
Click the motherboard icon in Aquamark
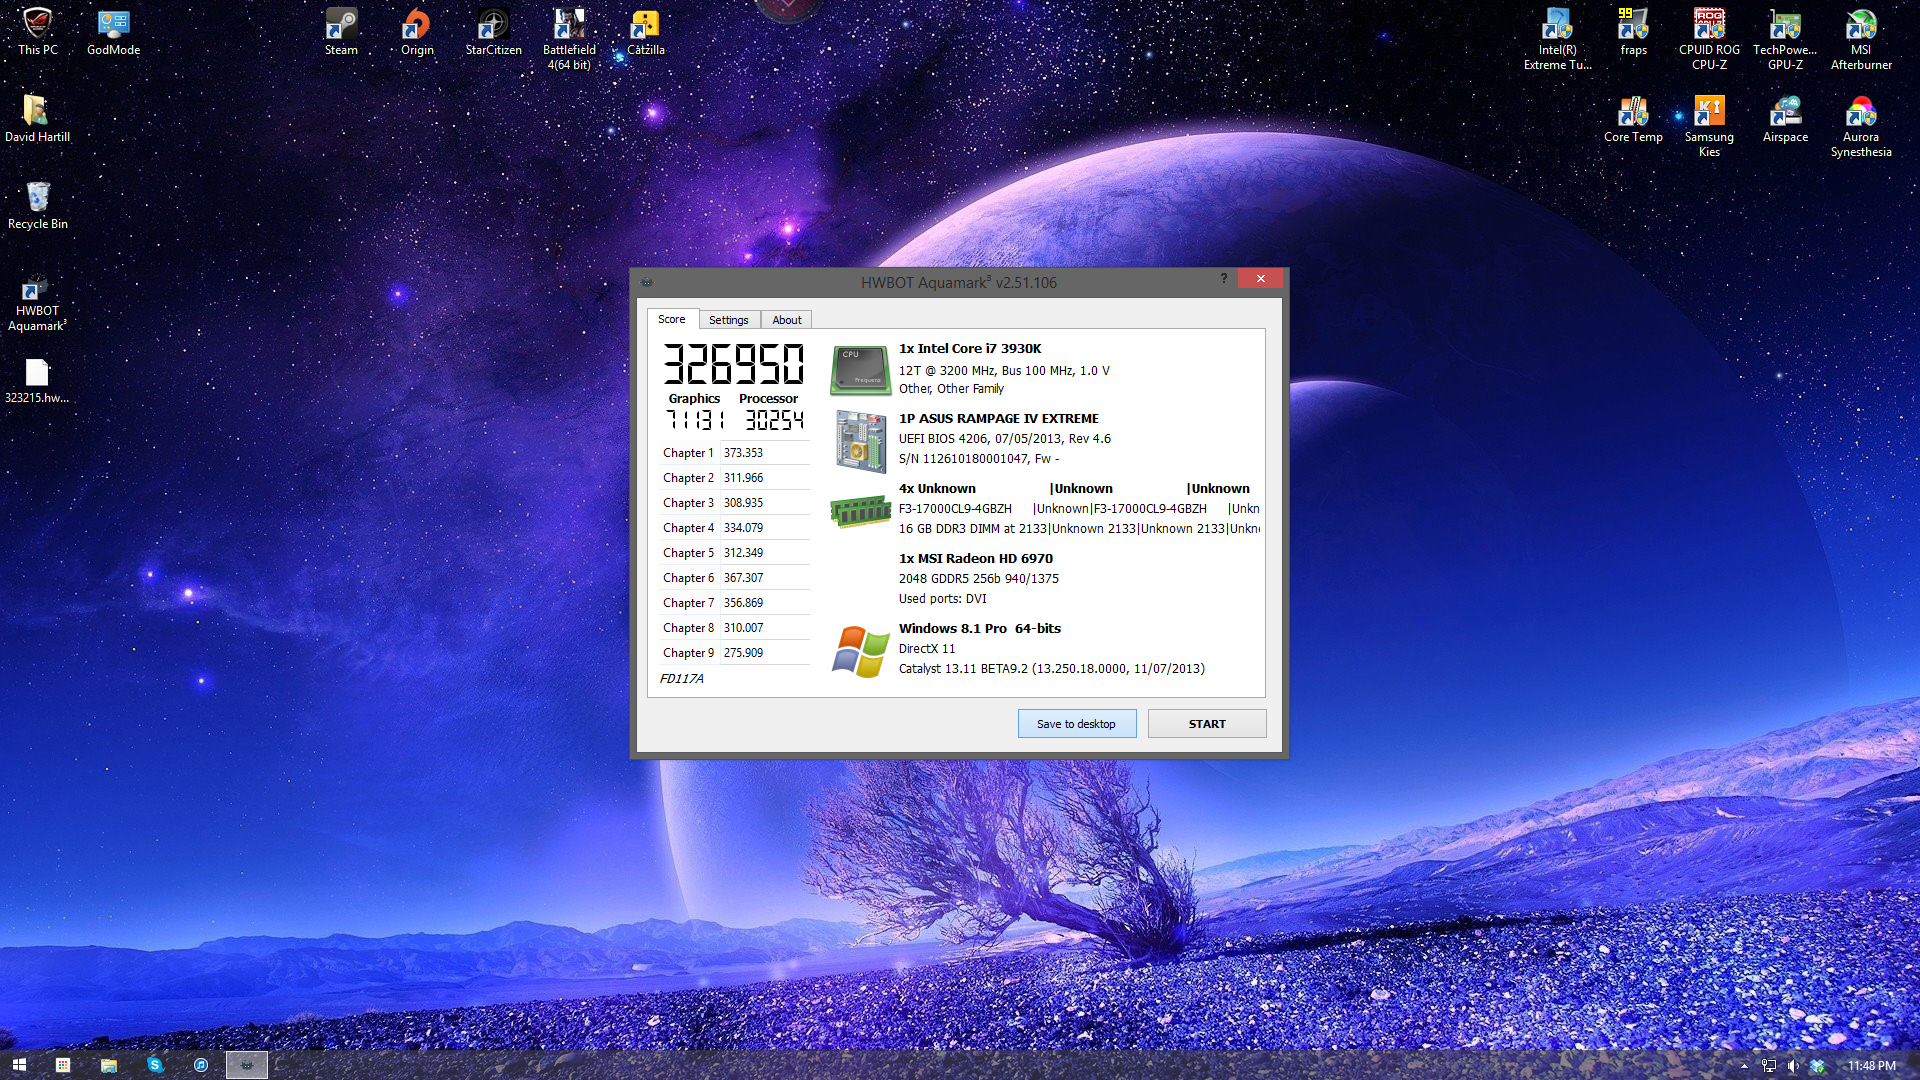[x=860, y=441]
